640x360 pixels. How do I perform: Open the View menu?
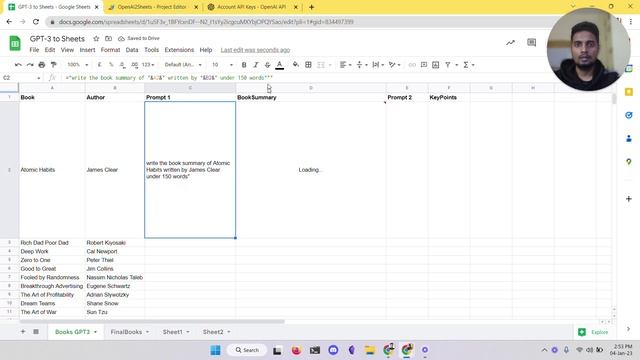click(67, 50)
